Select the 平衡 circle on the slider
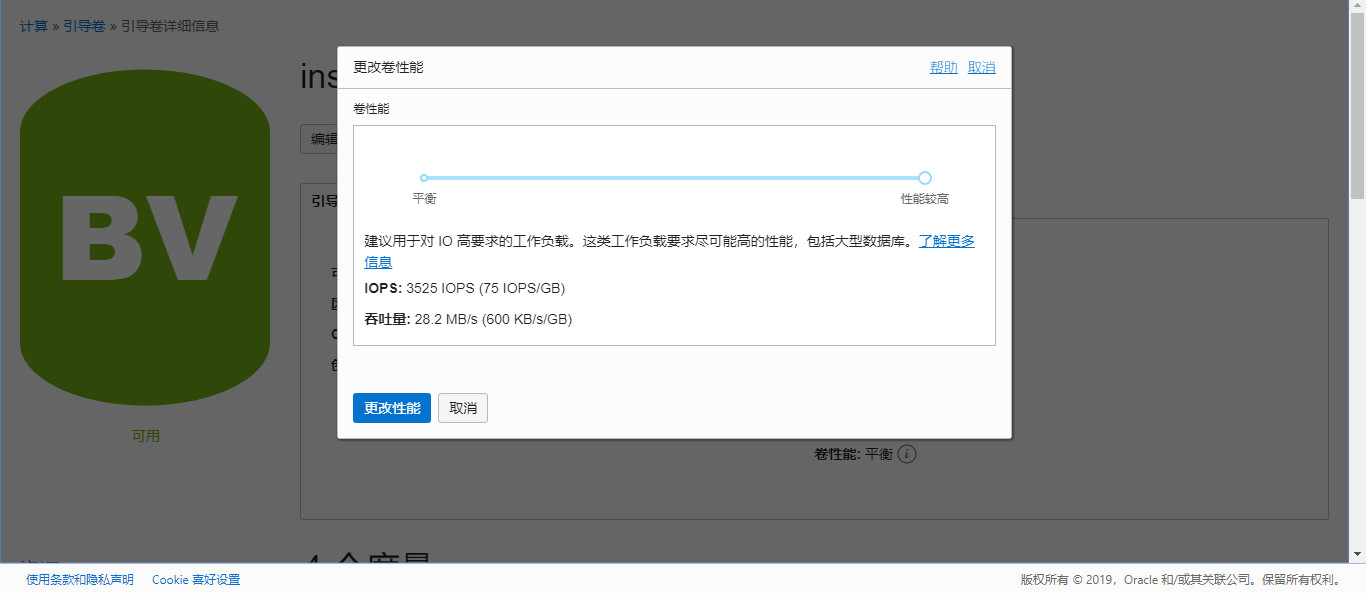Viewport: 1366px width, 593px height. click(x=424, y=178)
